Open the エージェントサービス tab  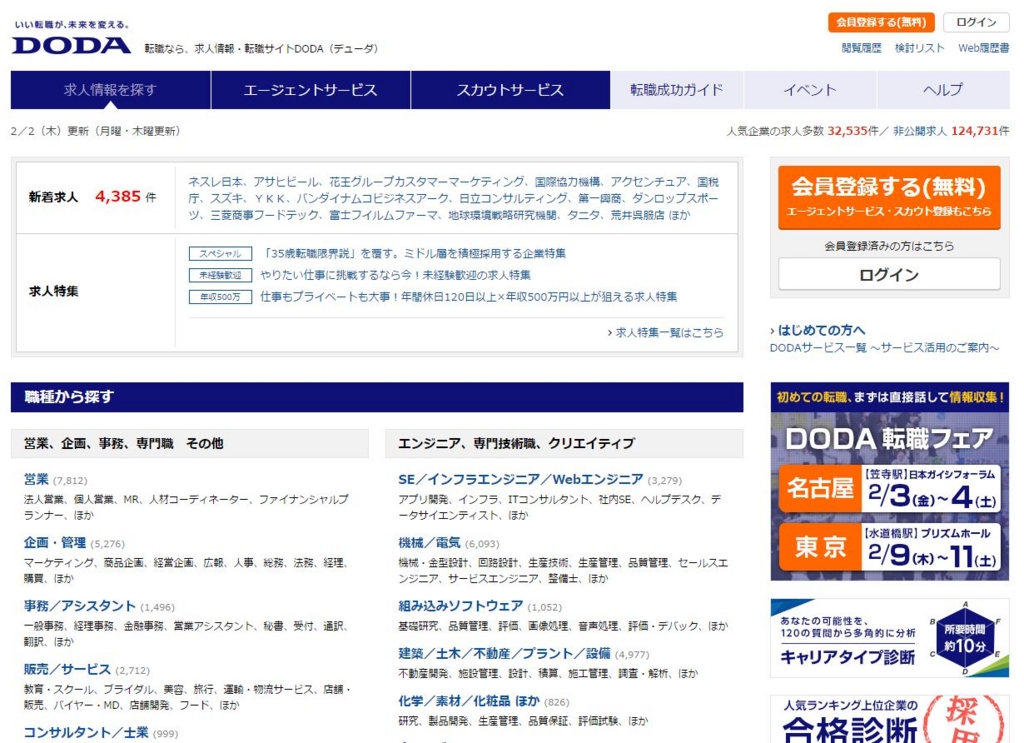310,90
